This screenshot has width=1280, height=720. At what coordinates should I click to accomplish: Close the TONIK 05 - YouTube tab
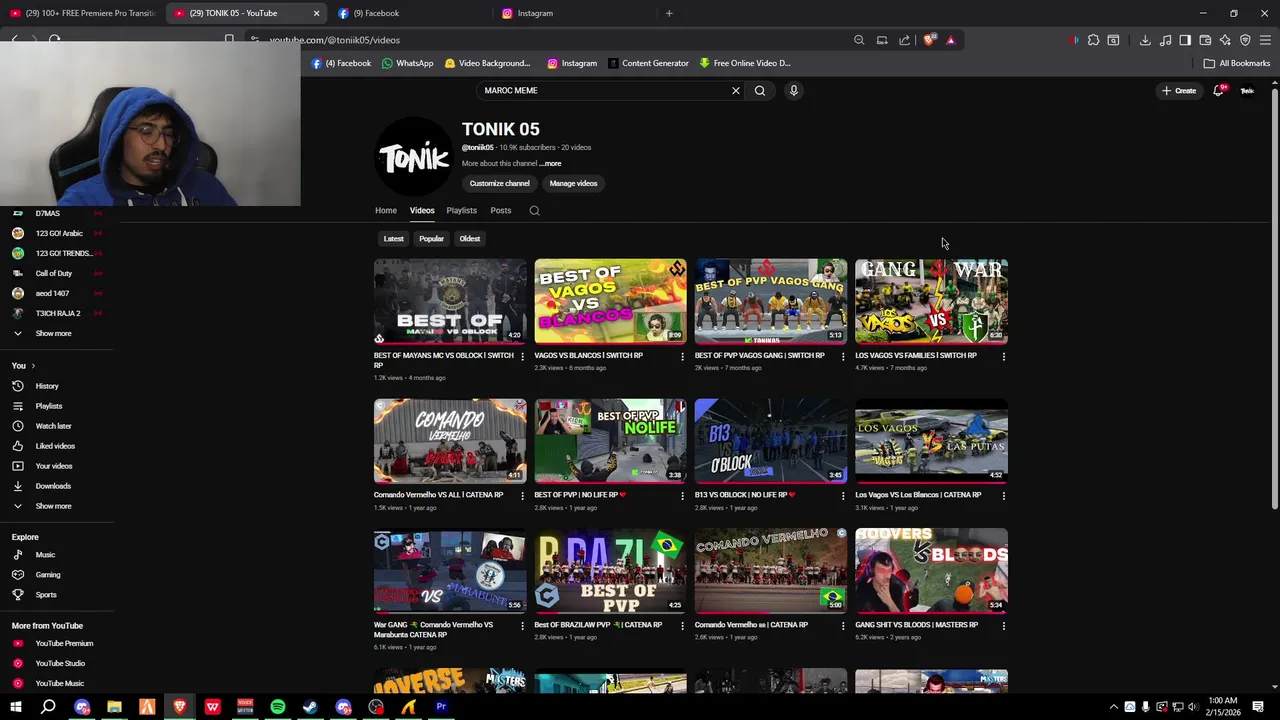316,13
